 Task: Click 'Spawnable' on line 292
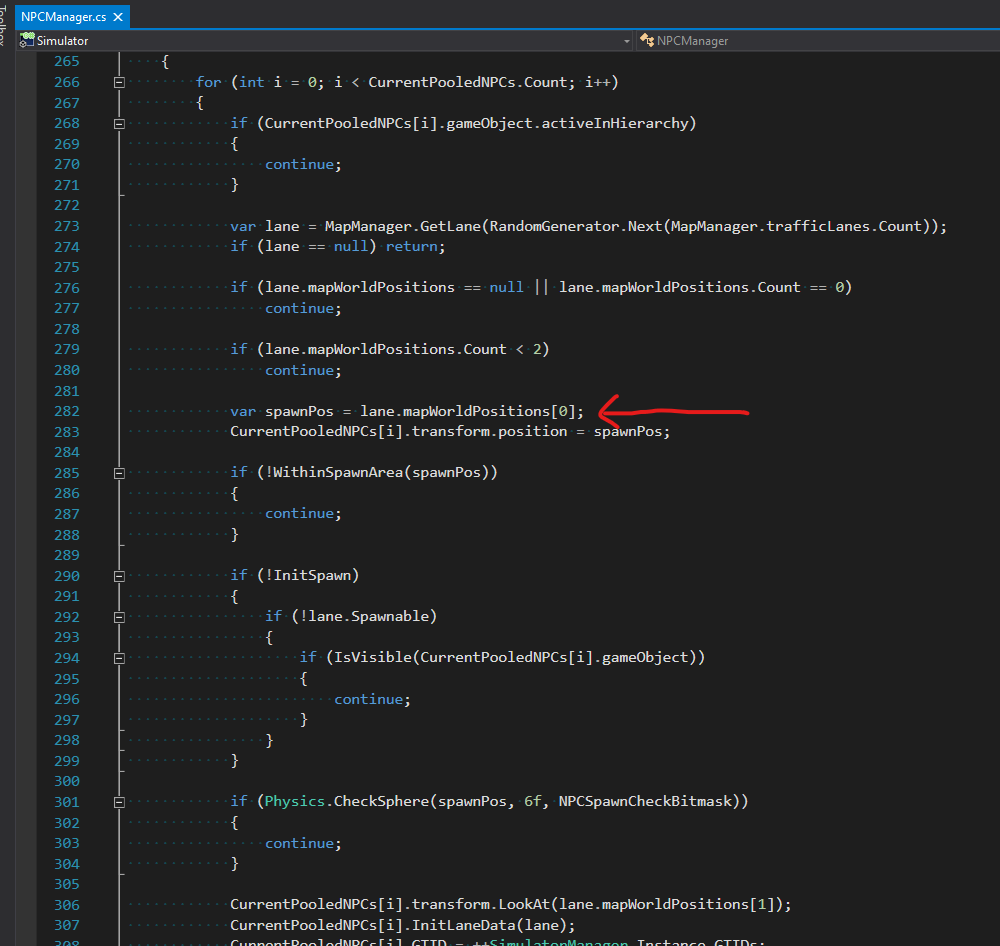pos(390,616)
